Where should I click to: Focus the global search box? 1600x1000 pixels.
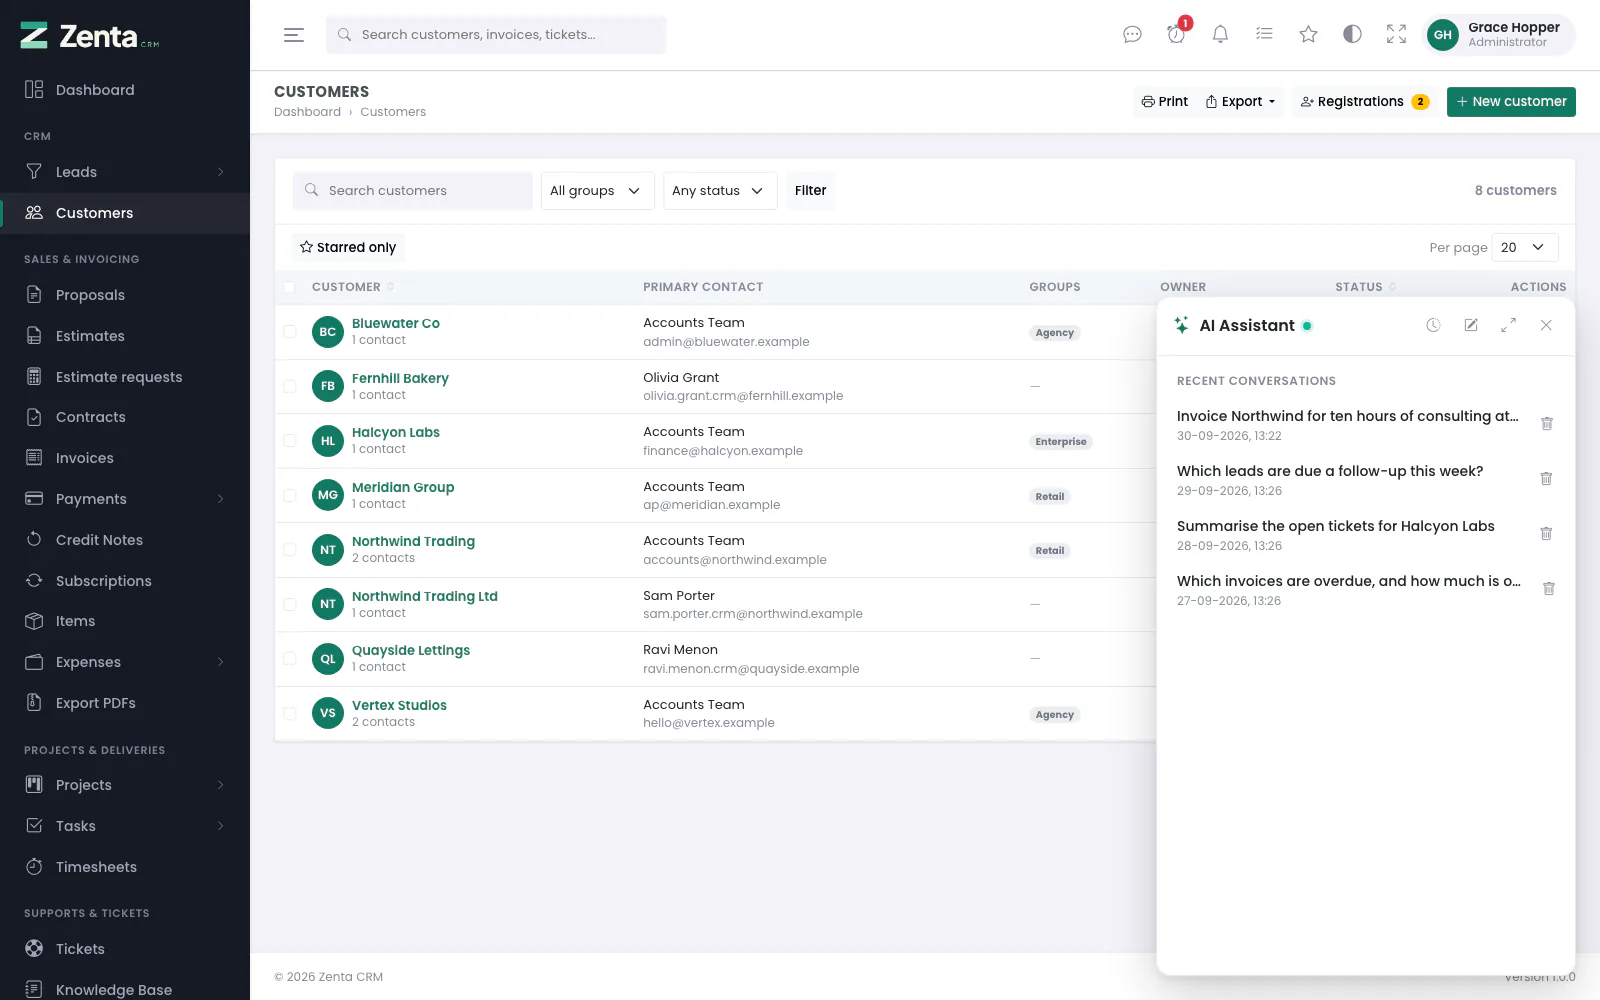(496, 35)
